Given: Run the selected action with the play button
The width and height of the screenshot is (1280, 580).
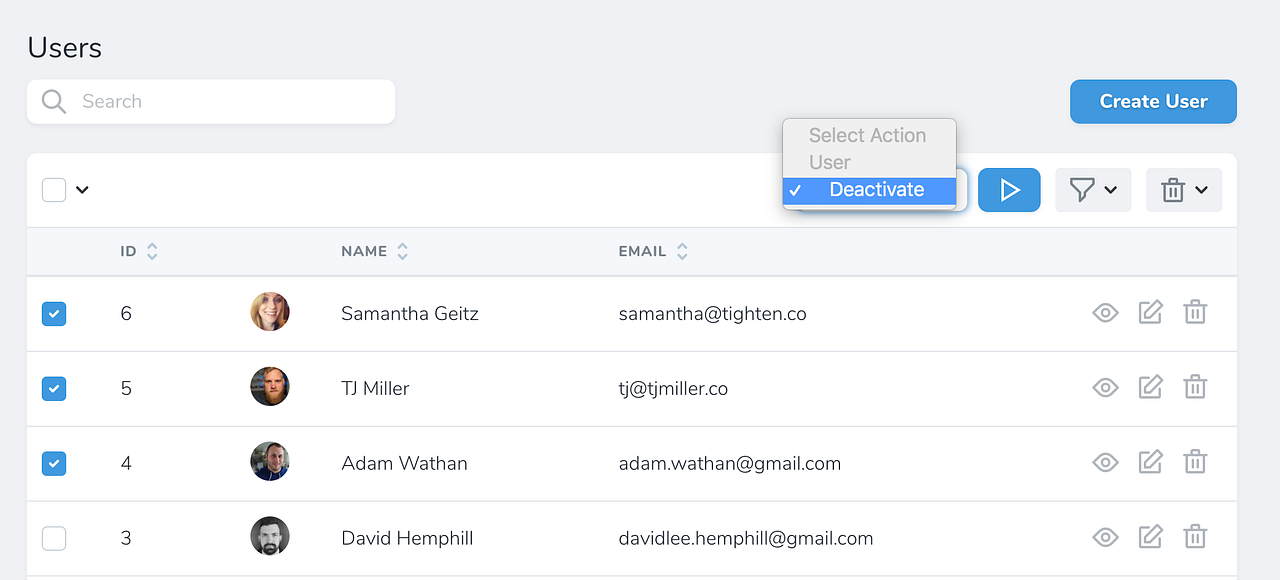Looking at the screenshot, I should tap(1009, 189).
